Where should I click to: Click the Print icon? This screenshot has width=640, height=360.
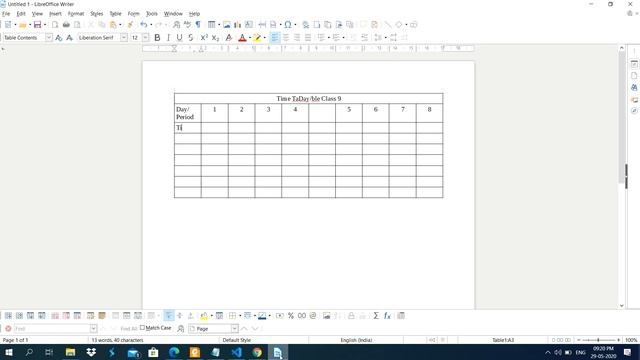66,25
